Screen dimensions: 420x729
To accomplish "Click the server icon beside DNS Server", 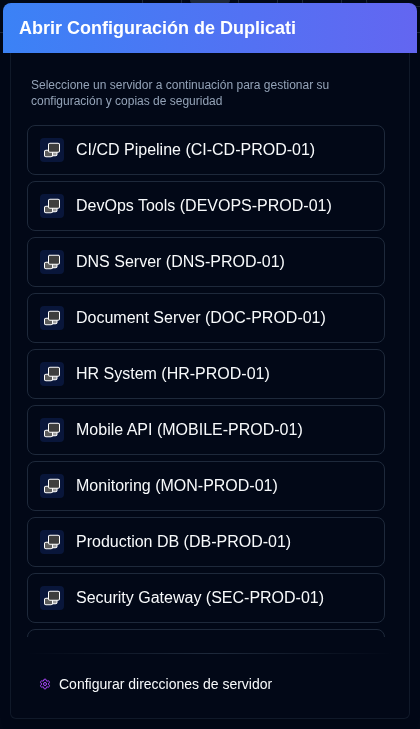I will (x=52, y=262).
